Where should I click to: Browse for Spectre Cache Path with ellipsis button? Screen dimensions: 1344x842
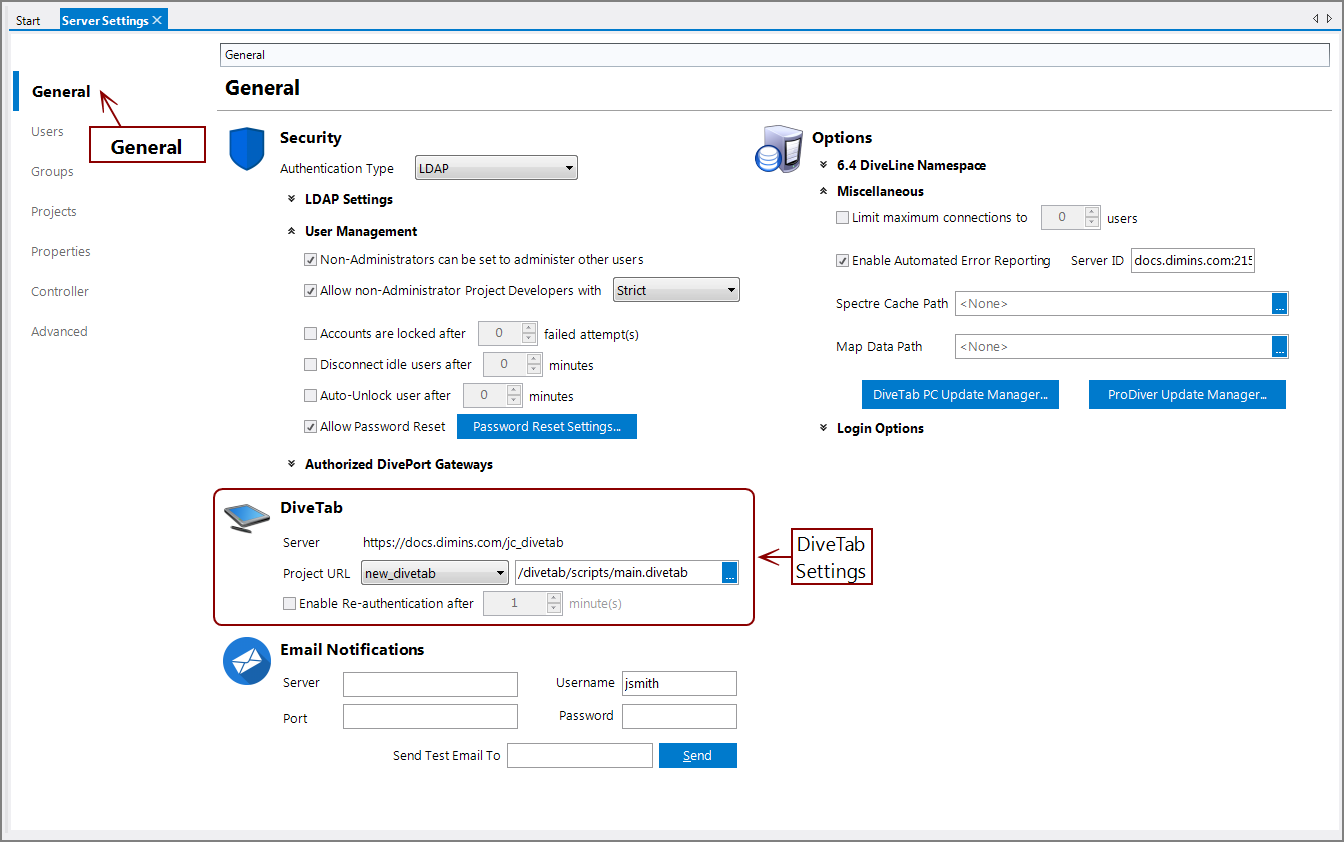tap(1280, 304)
